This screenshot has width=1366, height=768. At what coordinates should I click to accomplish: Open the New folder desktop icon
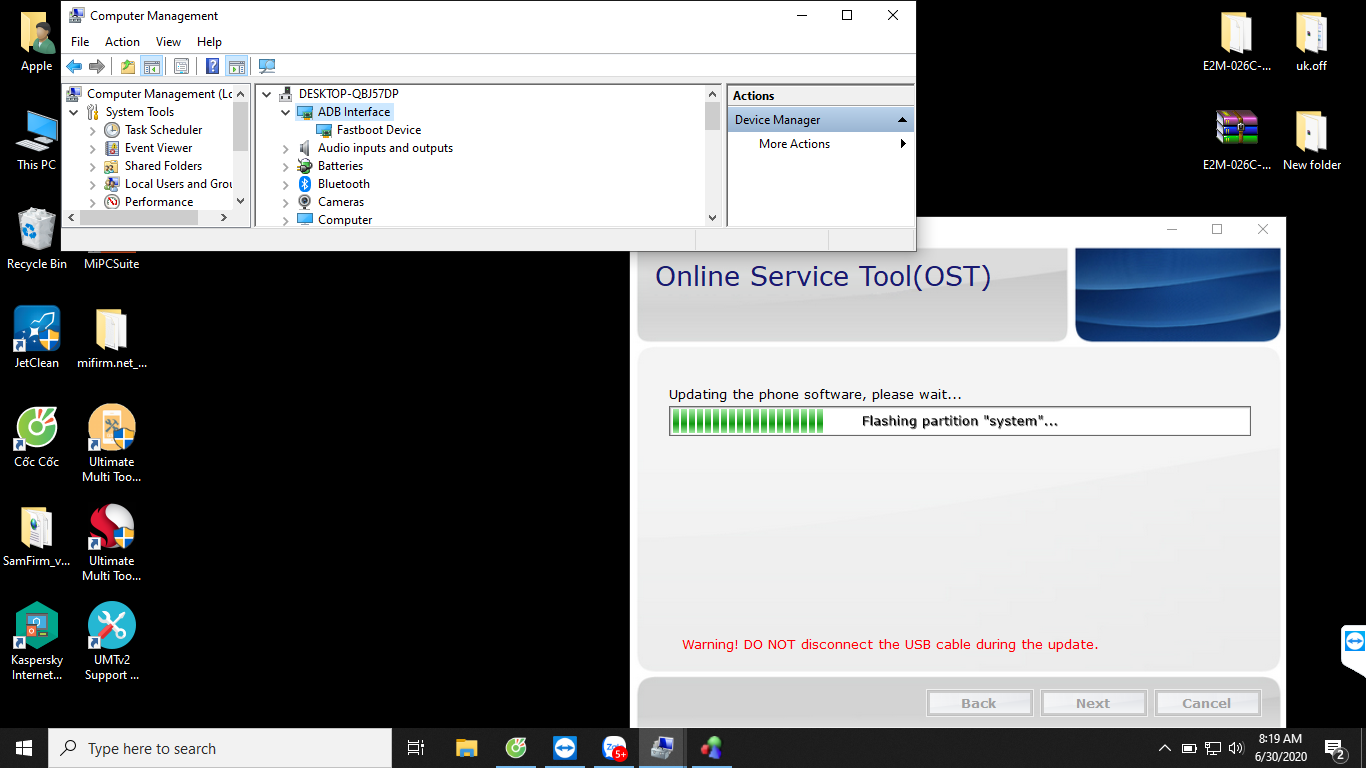pos(1311,140)
